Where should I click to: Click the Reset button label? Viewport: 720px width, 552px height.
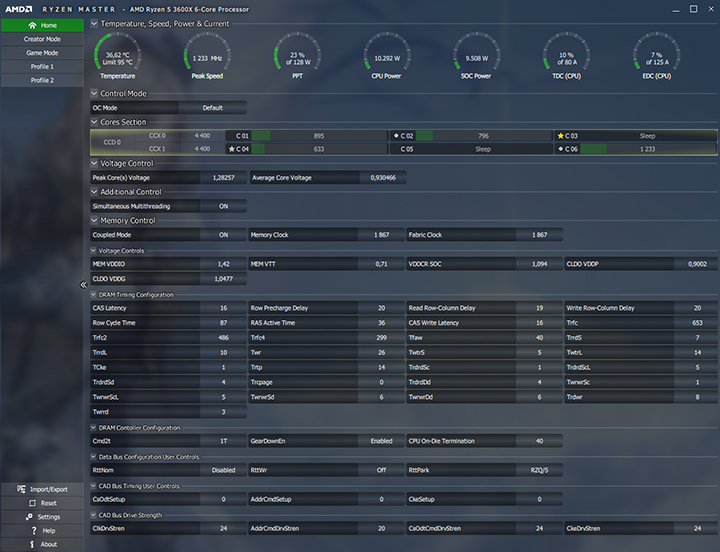point(49,503)
